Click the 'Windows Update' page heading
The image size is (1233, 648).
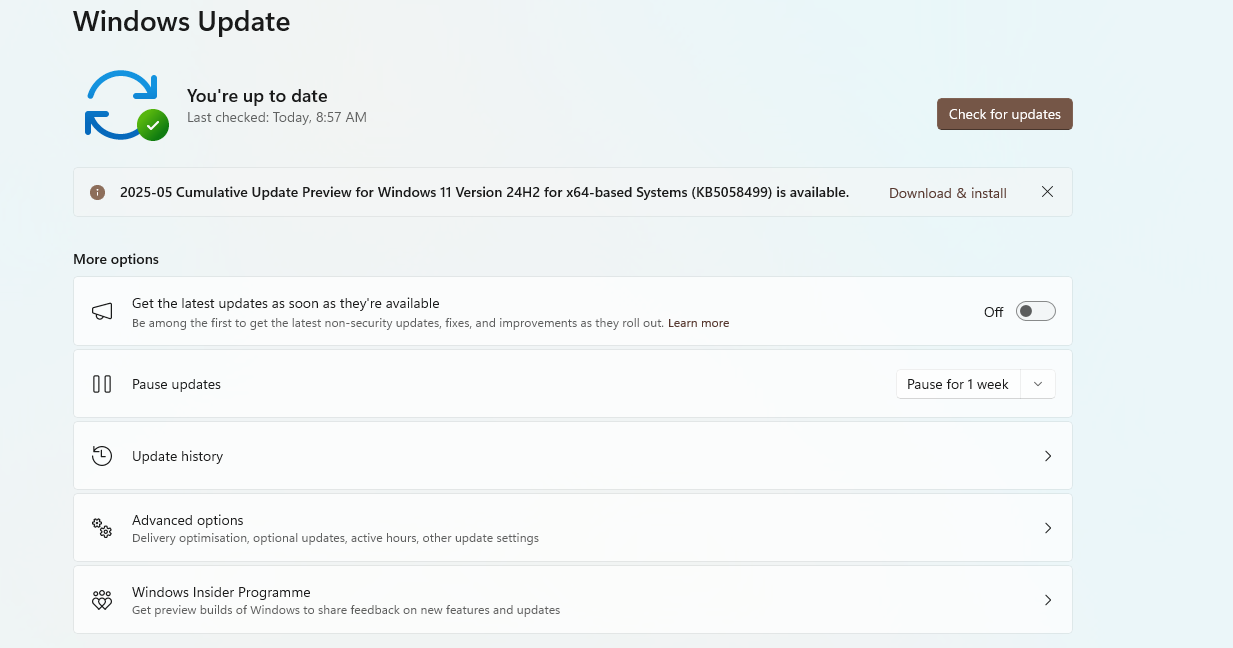click(x=182, y=21)
